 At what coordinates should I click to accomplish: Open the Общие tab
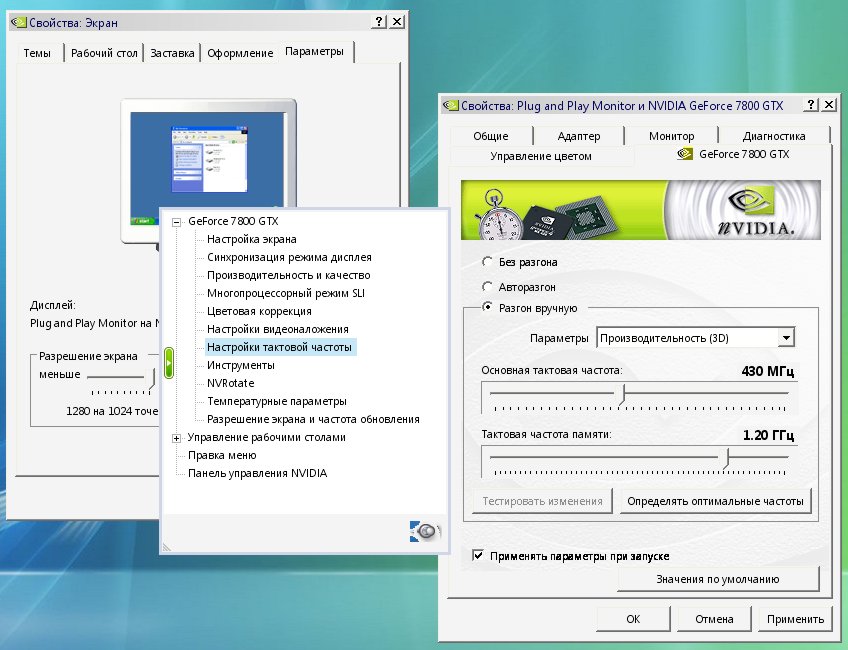[x=491, y=136]
